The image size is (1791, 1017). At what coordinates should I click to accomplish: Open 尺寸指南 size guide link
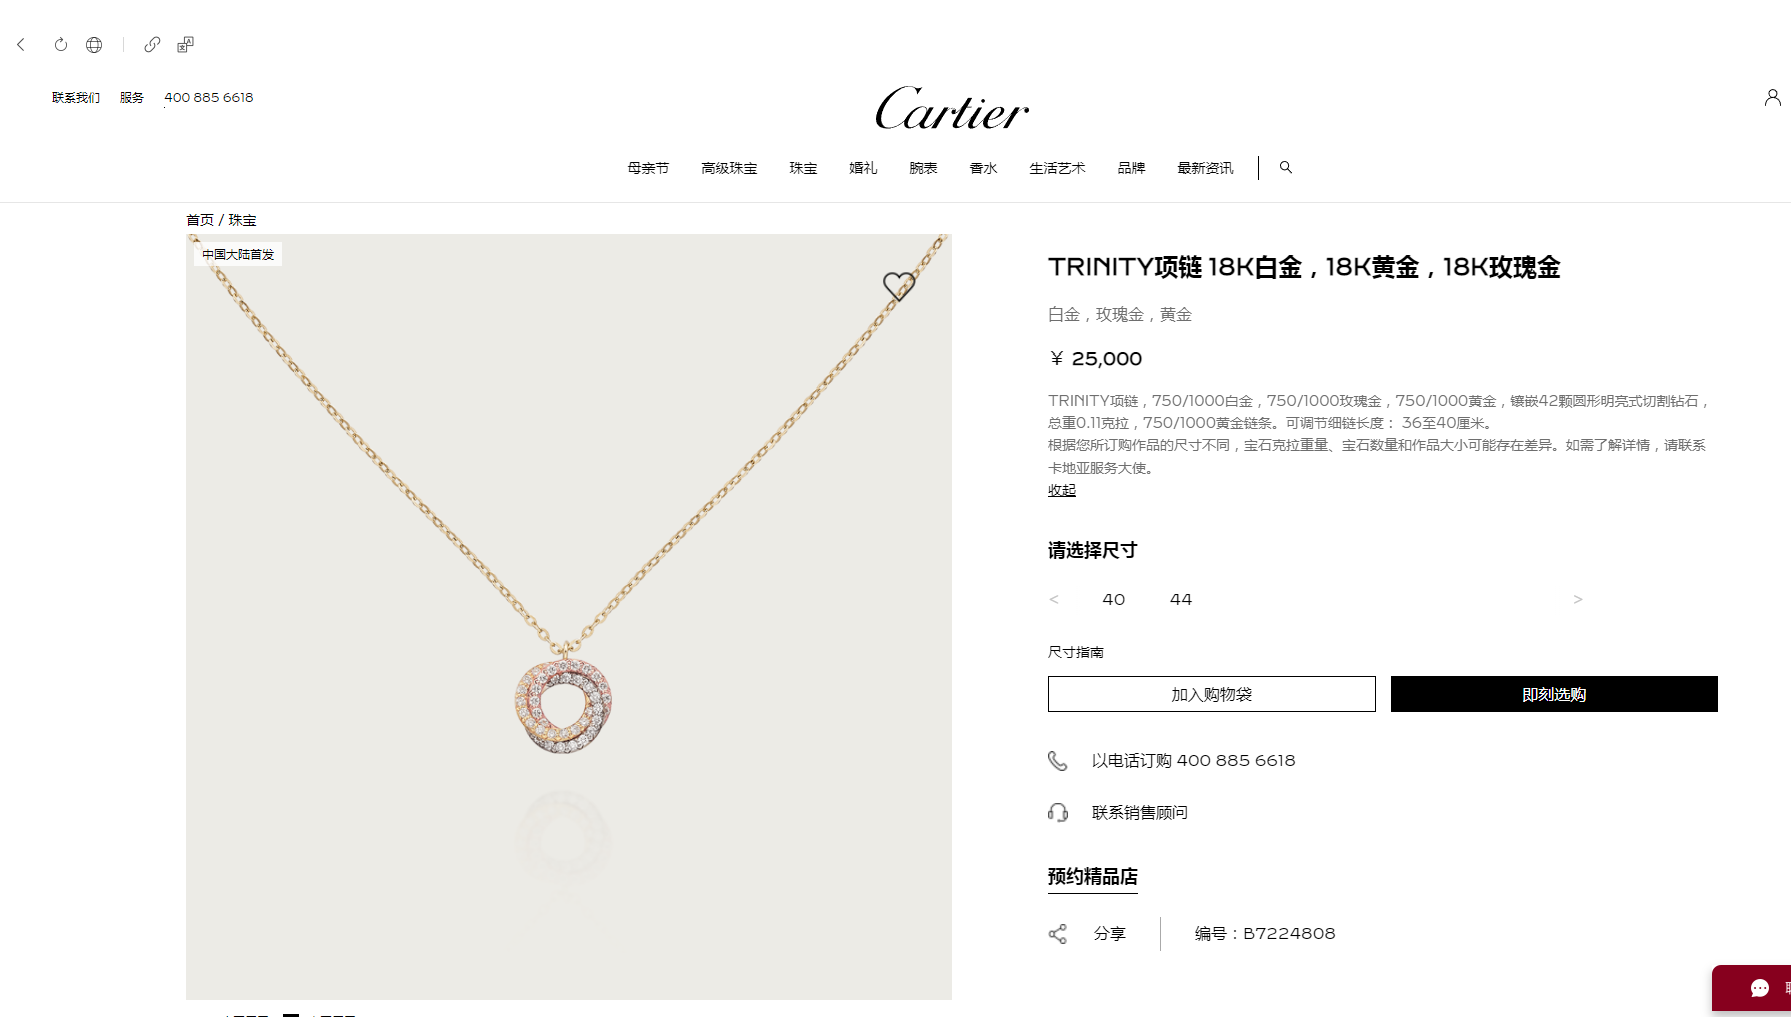pos(1076,652)
